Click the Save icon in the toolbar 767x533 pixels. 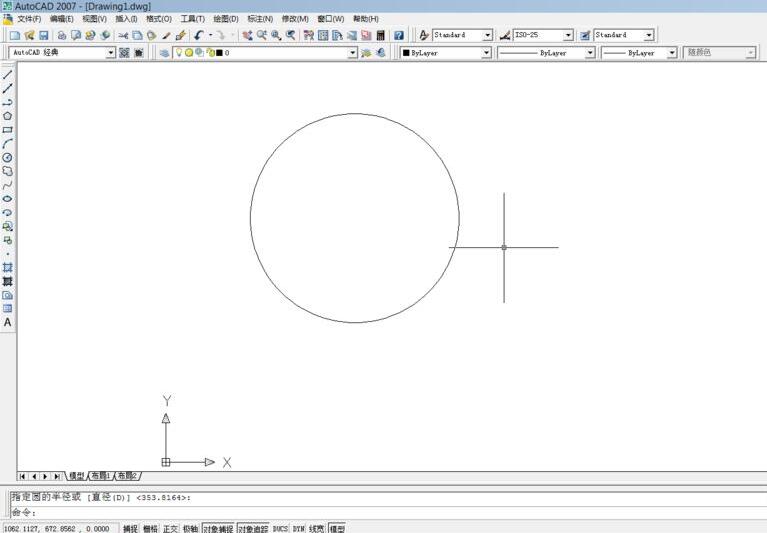click(43, 35)
